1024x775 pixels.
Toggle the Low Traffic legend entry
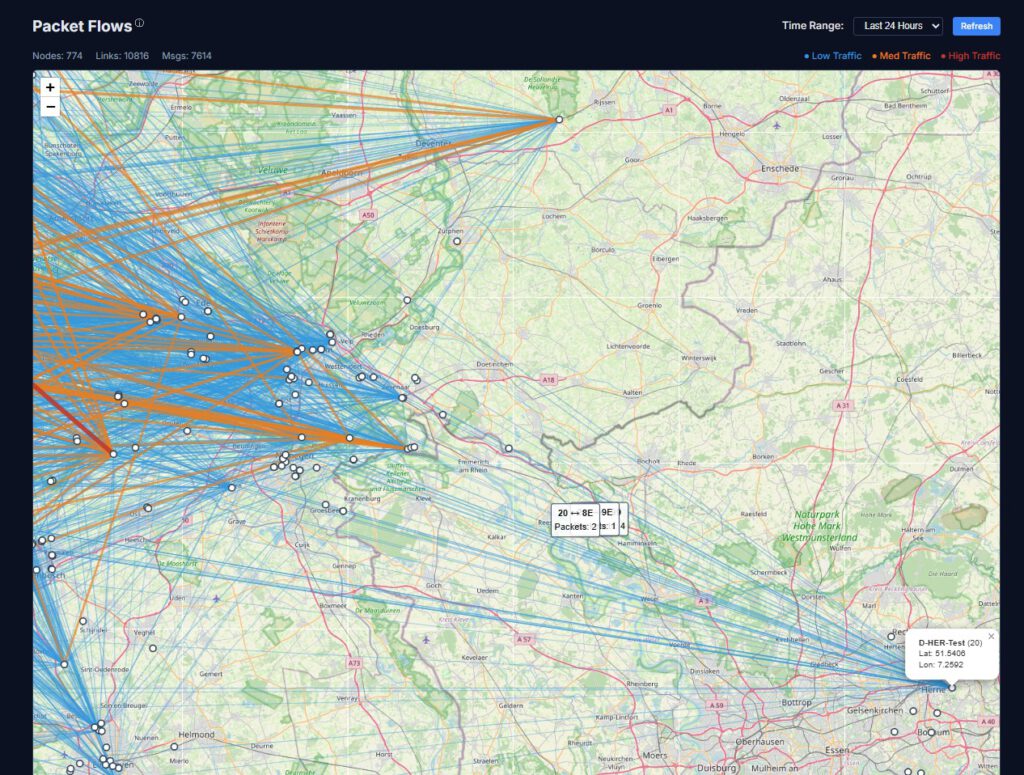pyautogui.click(x=833, y=56)
